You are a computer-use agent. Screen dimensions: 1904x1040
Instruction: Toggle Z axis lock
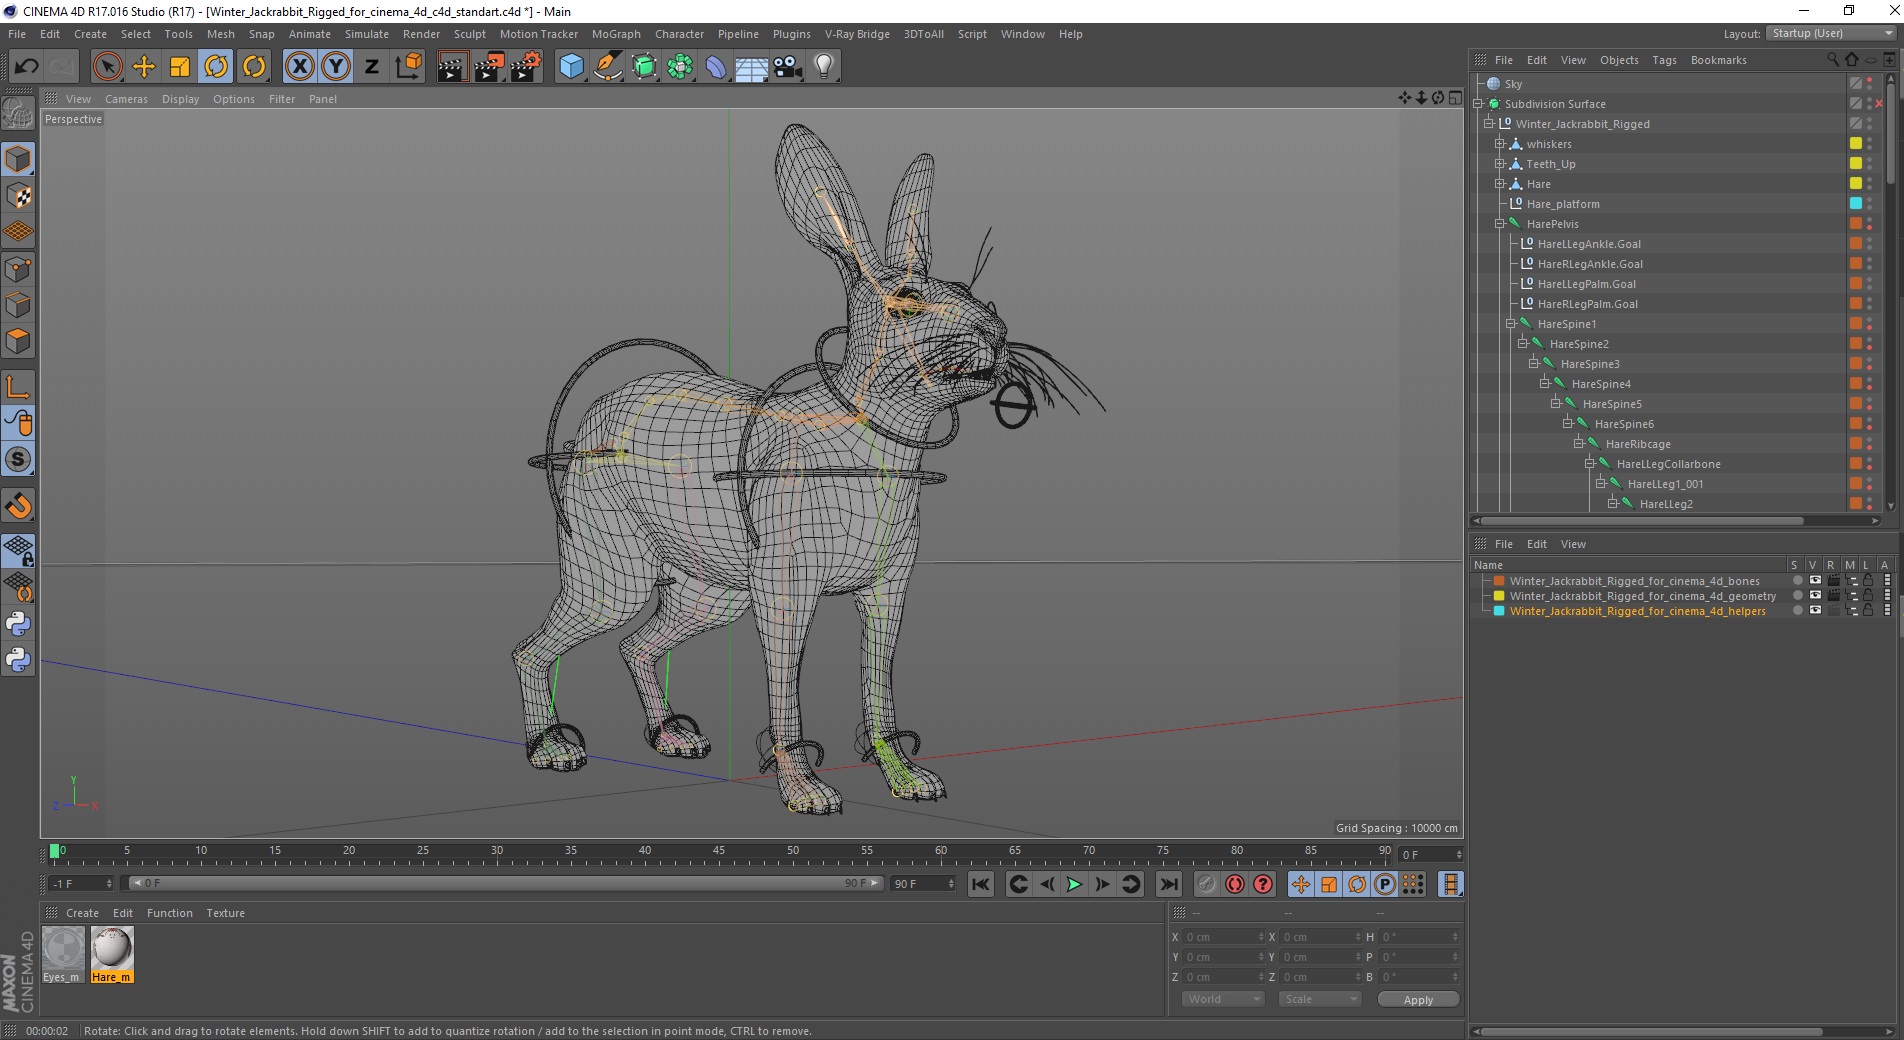click(x=372, y=67)
